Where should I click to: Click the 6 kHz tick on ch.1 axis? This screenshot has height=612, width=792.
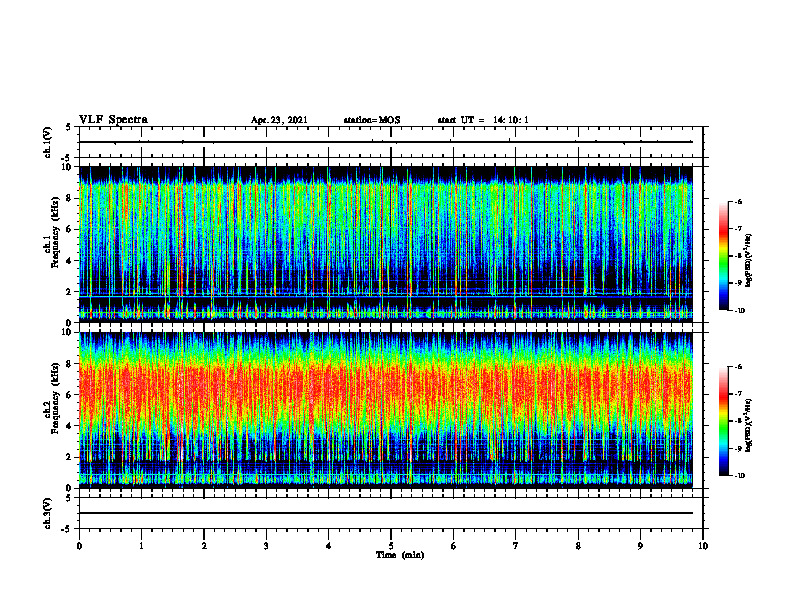click(70, 230)
